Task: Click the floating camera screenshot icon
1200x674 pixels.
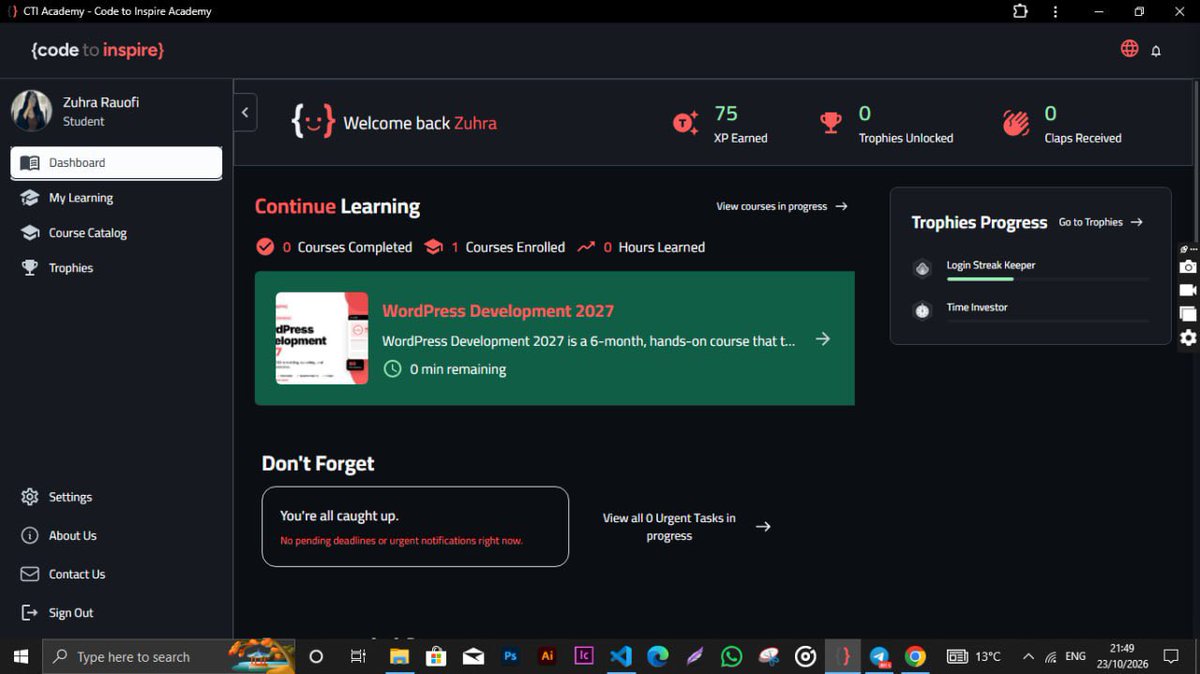Action: 1188,267
